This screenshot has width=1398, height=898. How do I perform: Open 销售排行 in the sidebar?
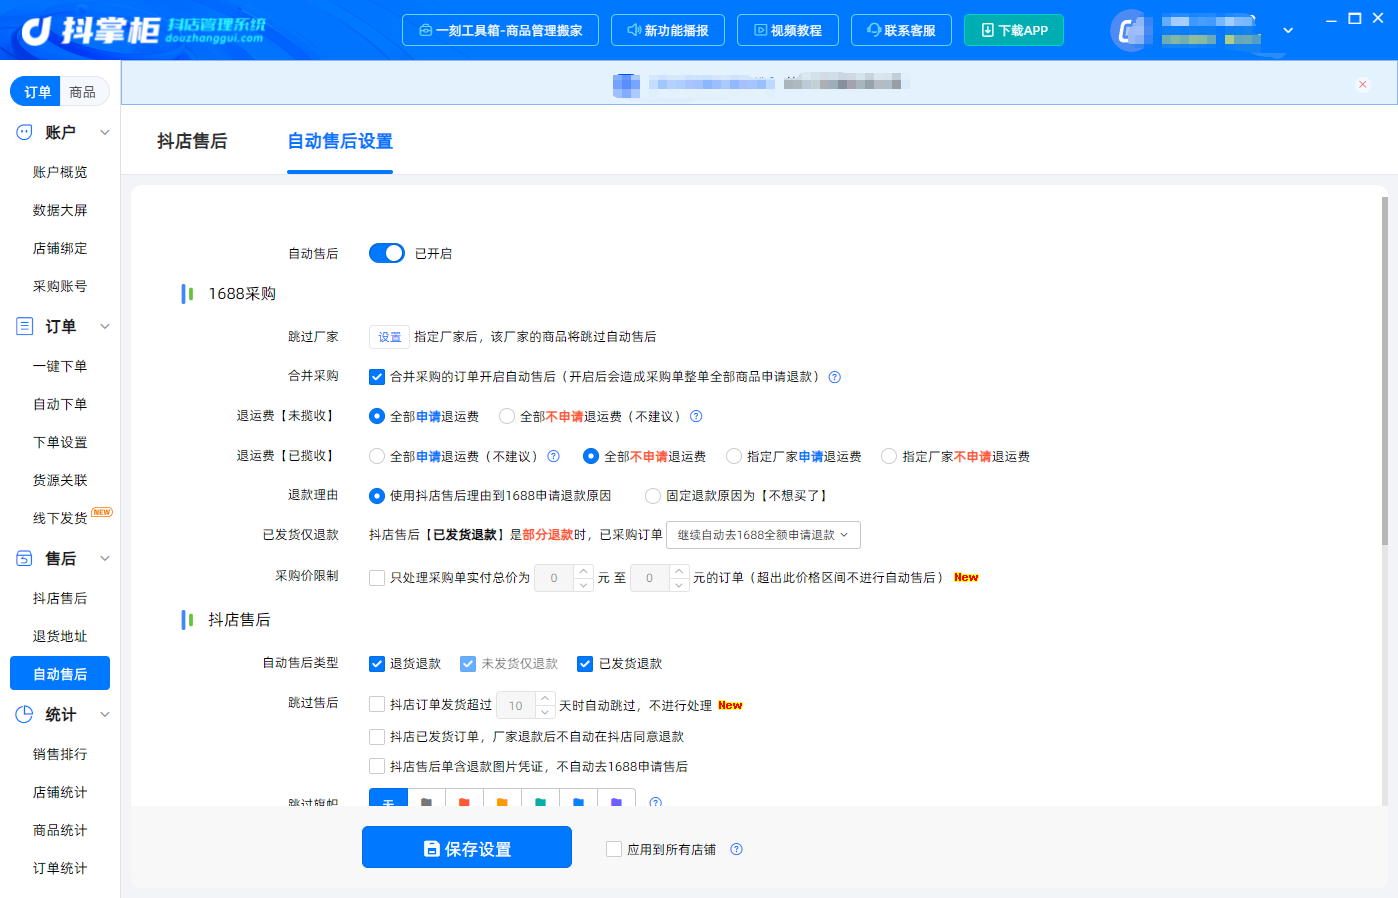coord(60,754)
